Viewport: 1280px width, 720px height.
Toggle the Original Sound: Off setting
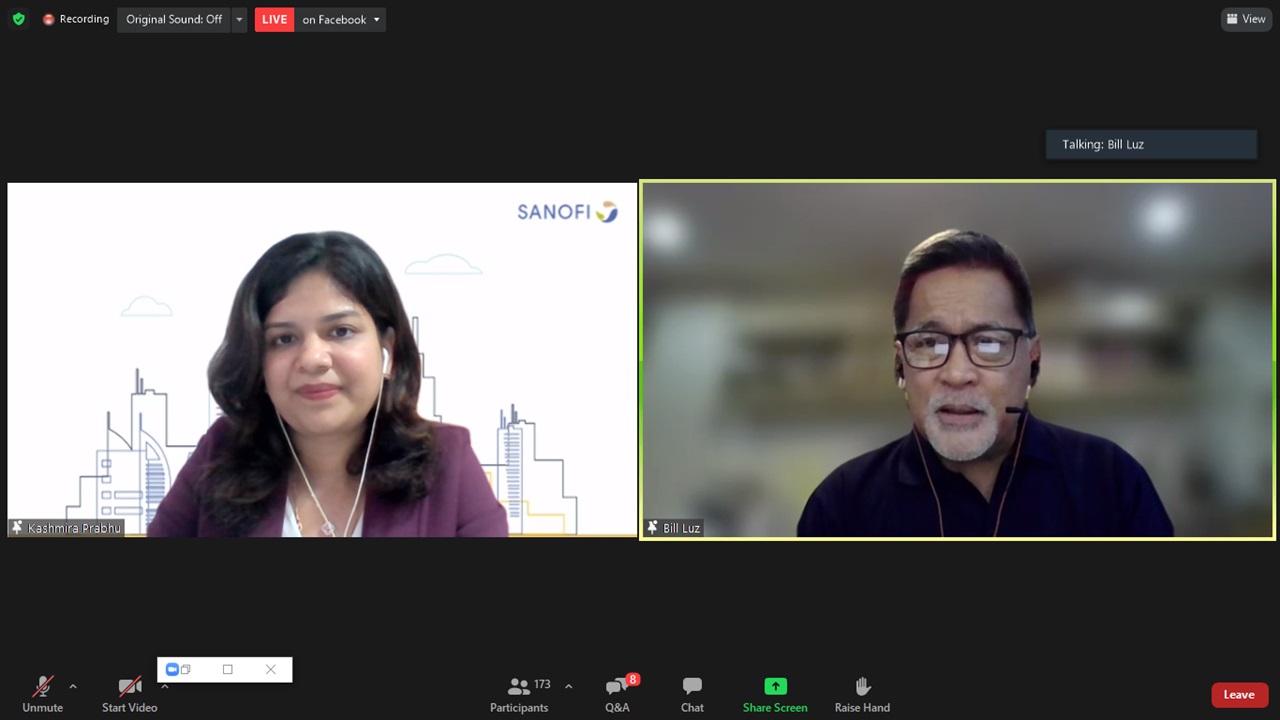(x=174, y=19)
